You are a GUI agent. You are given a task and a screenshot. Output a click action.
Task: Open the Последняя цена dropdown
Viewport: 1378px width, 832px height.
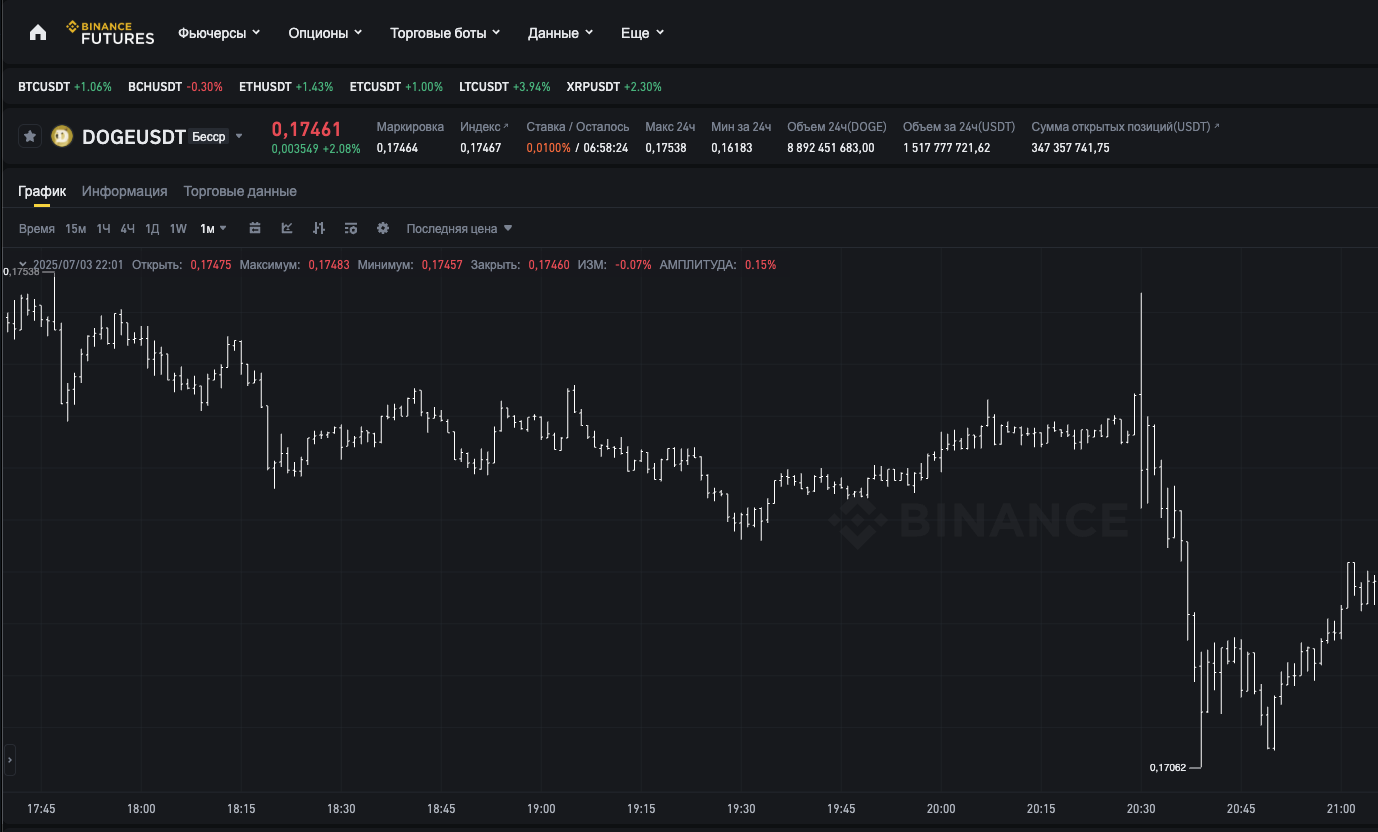[x=459, y=229]
